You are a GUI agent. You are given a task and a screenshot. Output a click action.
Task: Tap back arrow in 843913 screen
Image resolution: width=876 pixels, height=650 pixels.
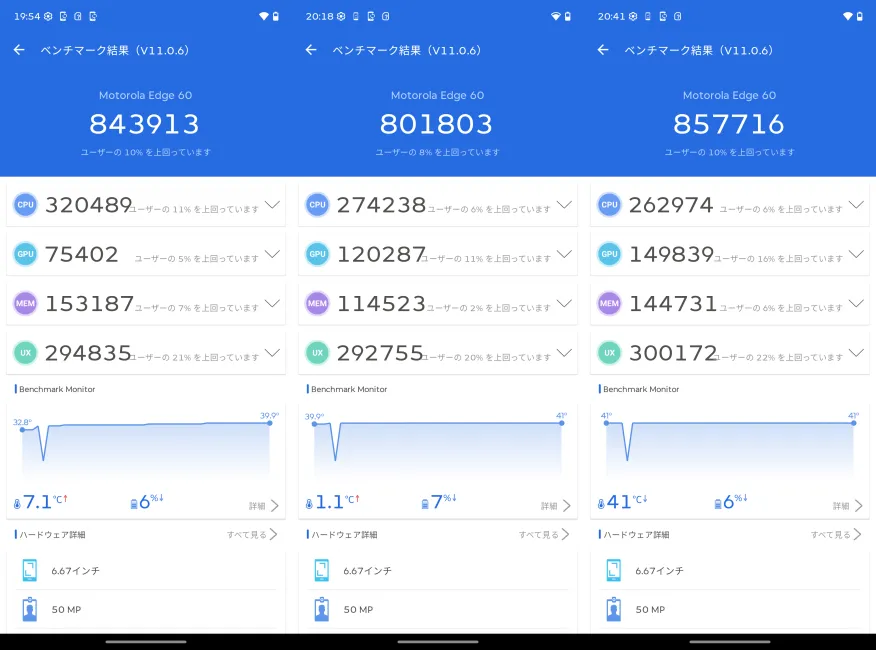click(19, 50)
